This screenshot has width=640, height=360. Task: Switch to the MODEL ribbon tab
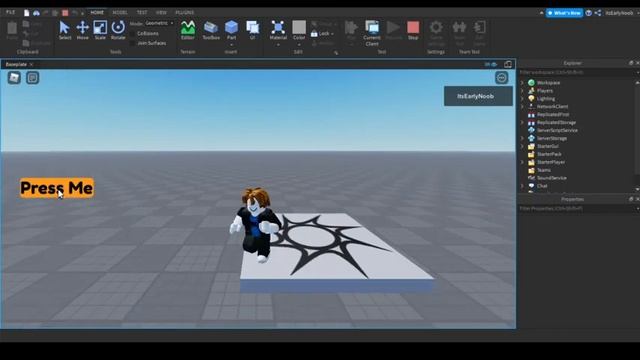point(120,12)
